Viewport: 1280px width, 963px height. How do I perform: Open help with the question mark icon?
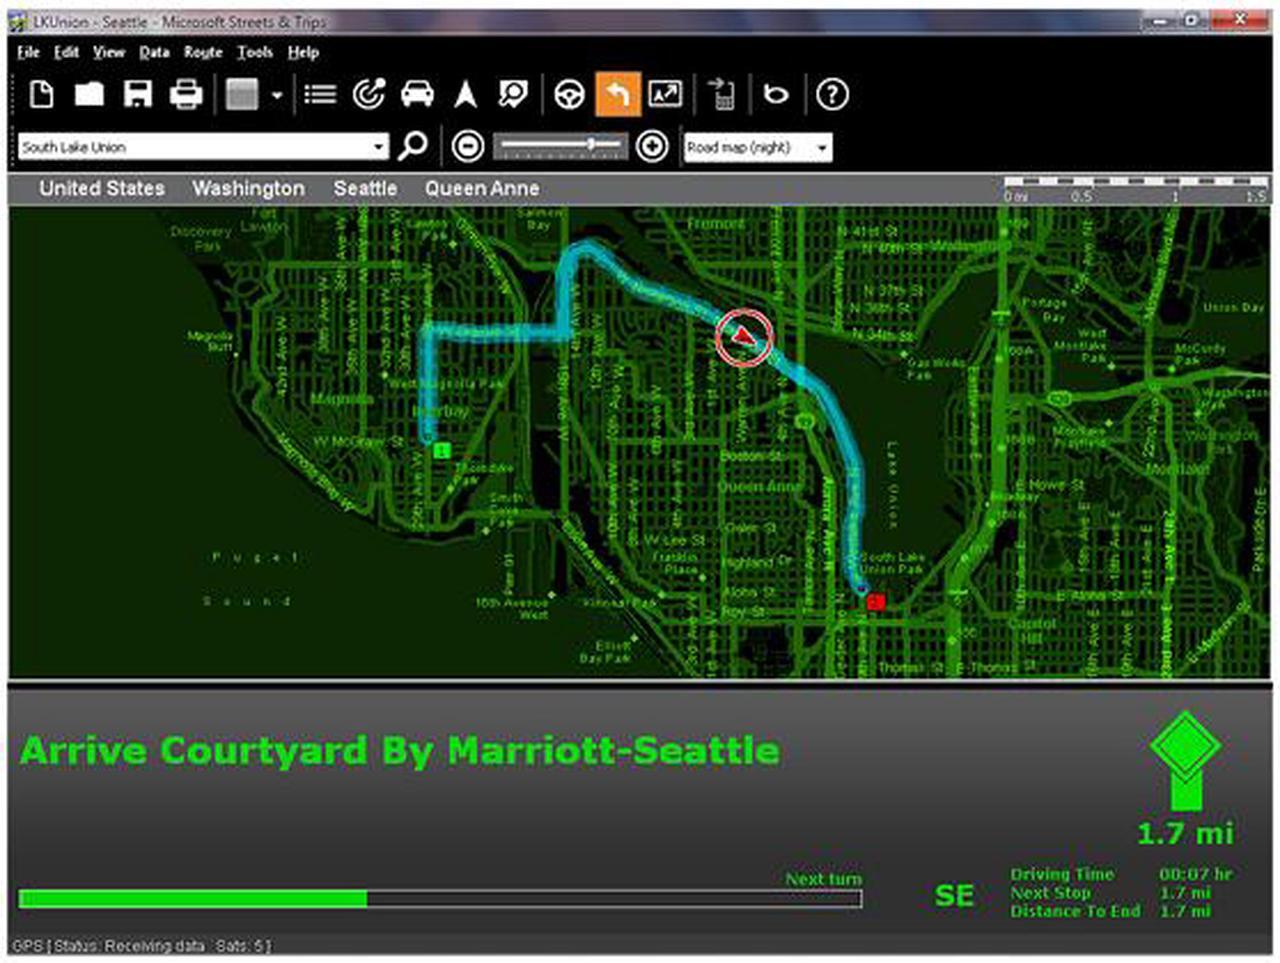[832, 94]
